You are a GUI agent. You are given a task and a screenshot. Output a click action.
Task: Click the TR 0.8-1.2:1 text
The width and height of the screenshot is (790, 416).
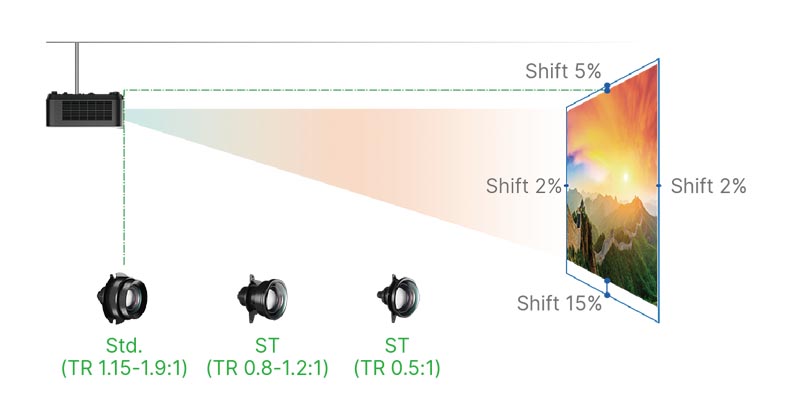(x=267, y=368)
